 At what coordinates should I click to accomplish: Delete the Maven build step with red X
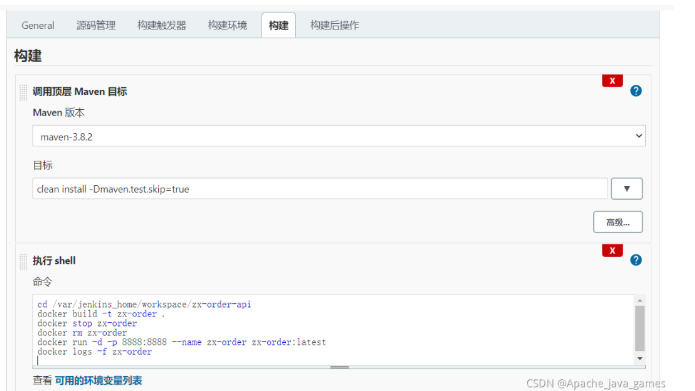612,81
